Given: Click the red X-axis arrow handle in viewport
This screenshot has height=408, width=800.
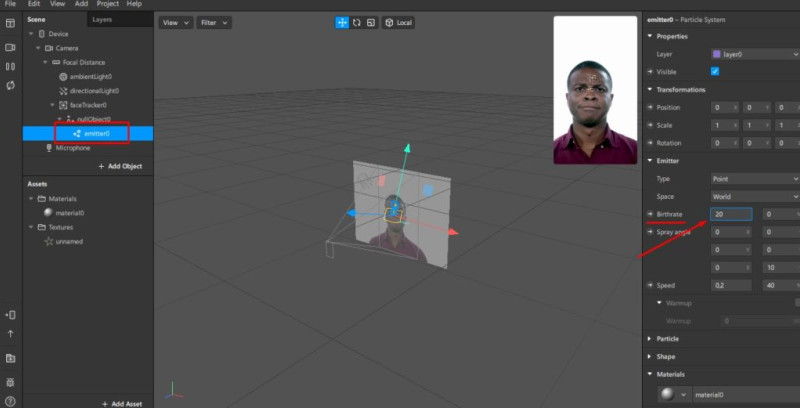Looking at the screenshot, I should [x=453, y=233].
